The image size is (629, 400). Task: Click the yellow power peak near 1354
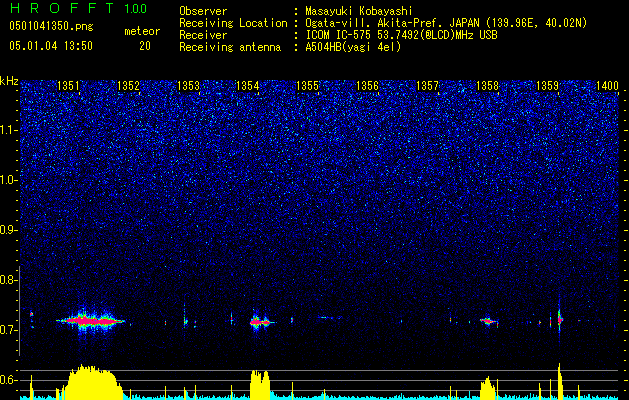(260, 384)
